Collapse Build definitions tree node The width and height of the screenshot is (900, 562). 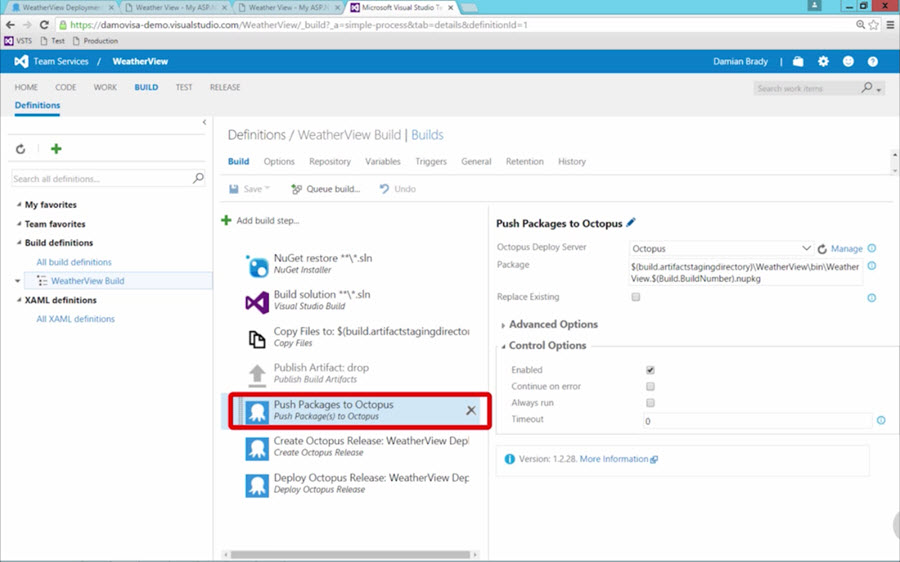[19, 243]
